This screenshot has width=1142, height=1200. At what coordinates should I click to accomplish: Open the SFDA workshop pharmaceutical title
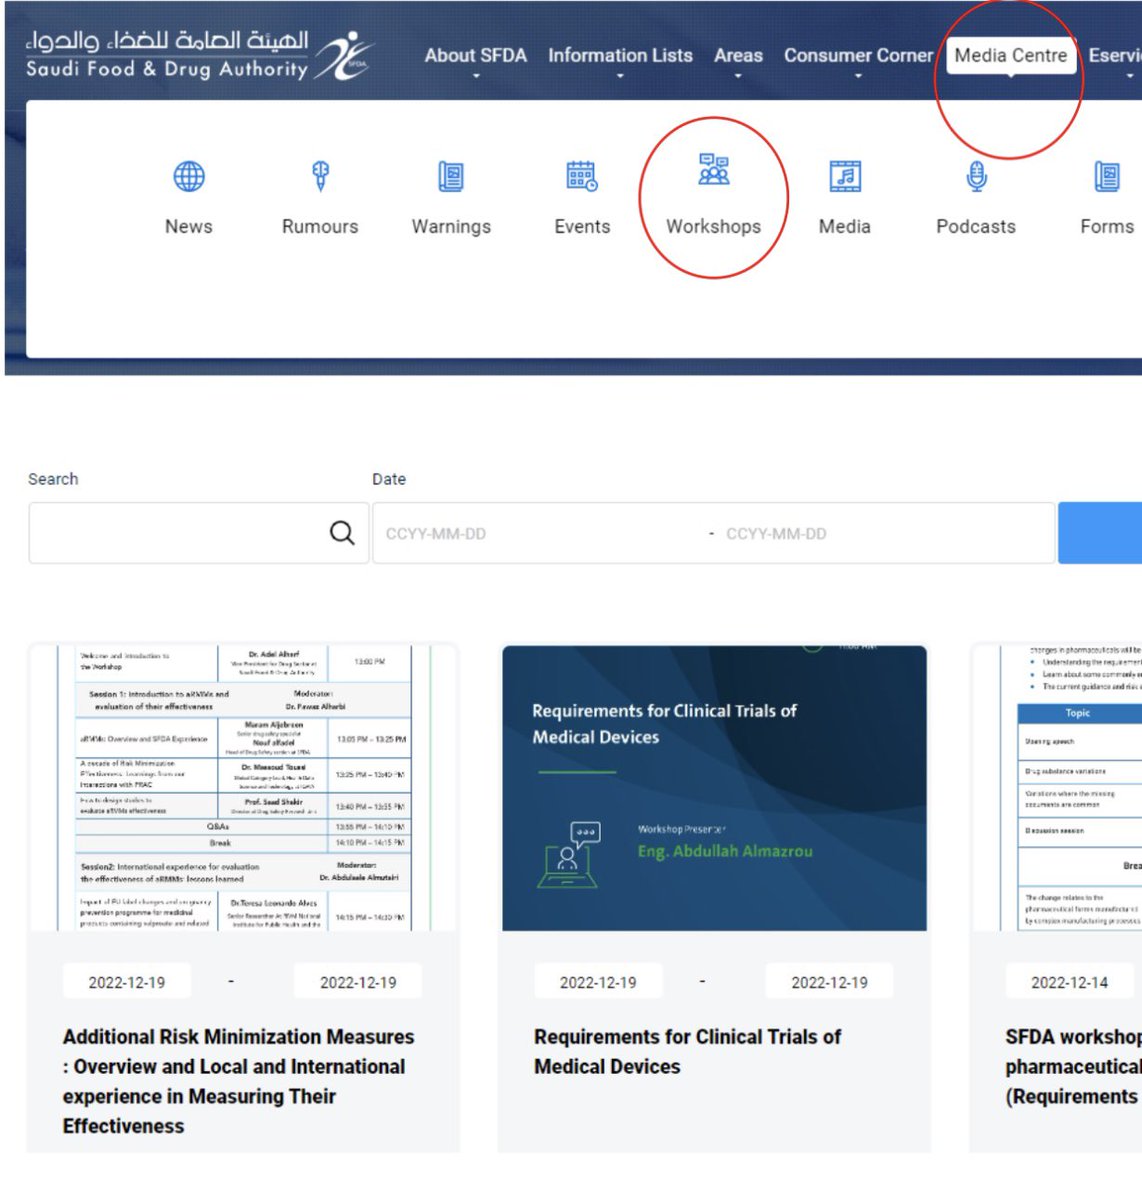click(x=1073, y=1066)
